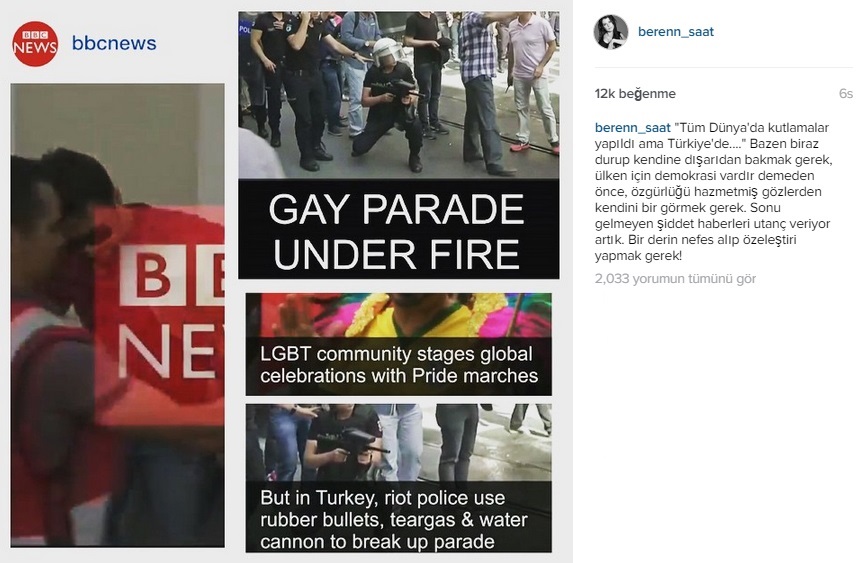View the 12k beğenme likes list
This screenshot has width=858, height=563.
(x=635, y=94)
